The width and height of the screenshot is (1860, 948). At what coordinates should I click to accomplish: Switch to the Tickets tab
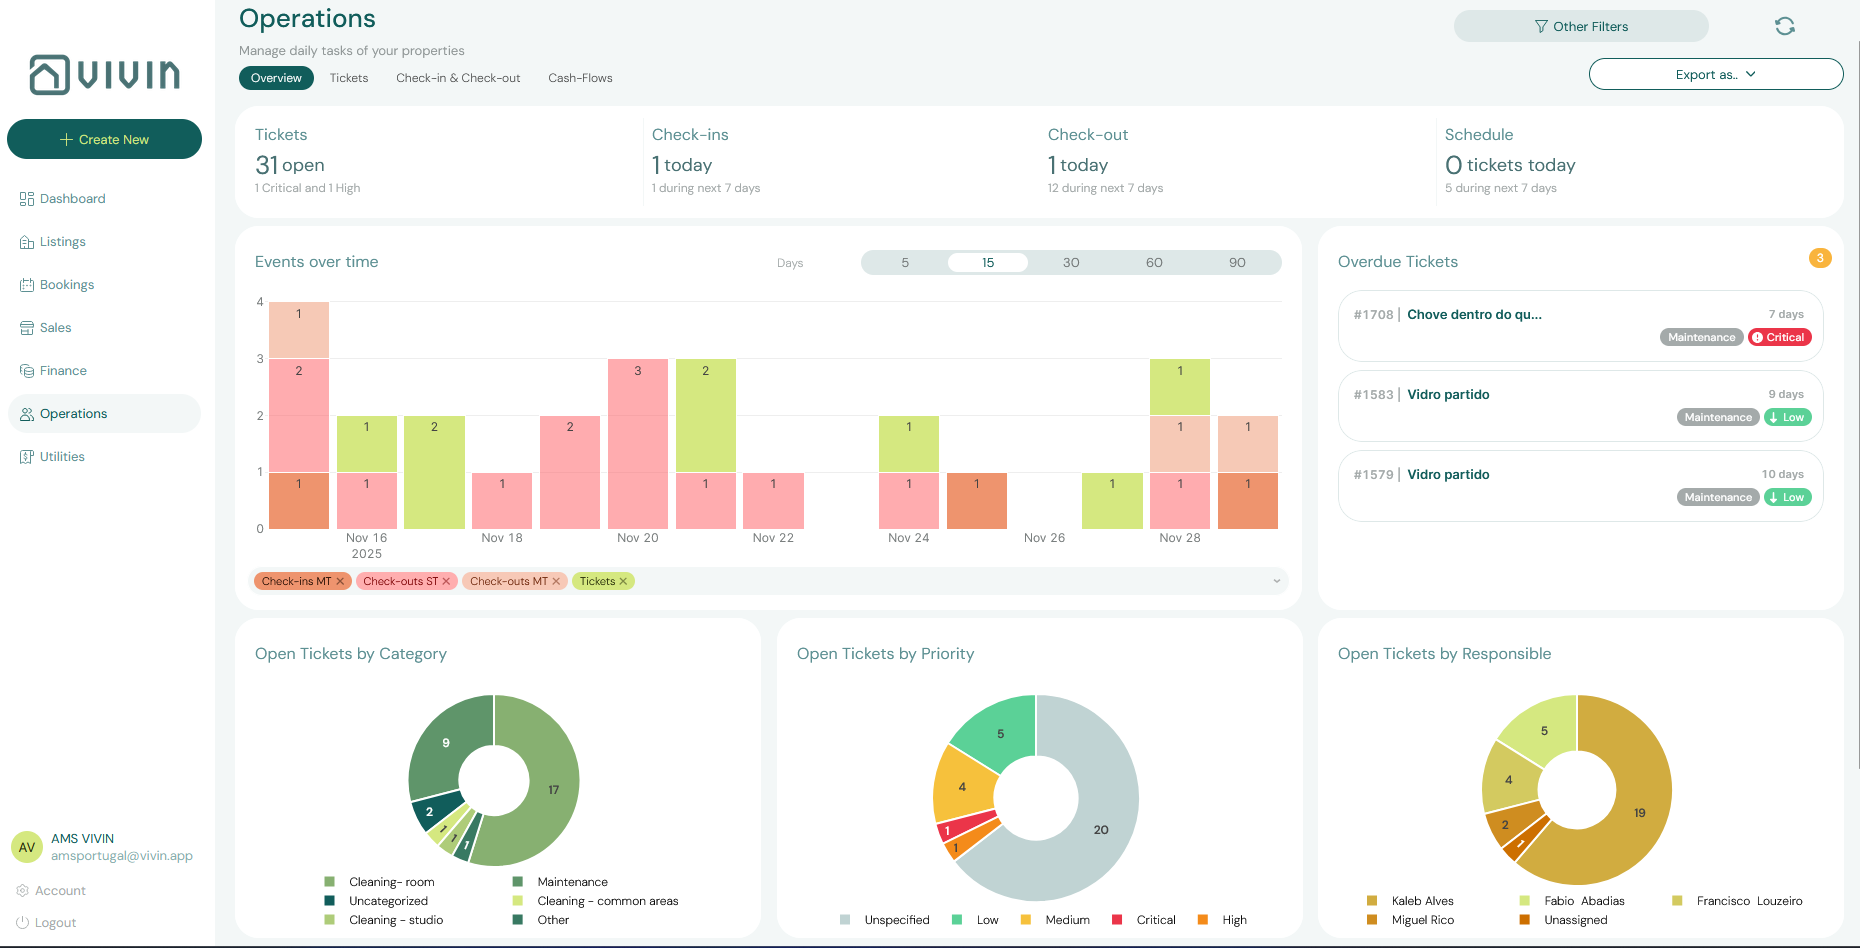[x=348, y=78]
